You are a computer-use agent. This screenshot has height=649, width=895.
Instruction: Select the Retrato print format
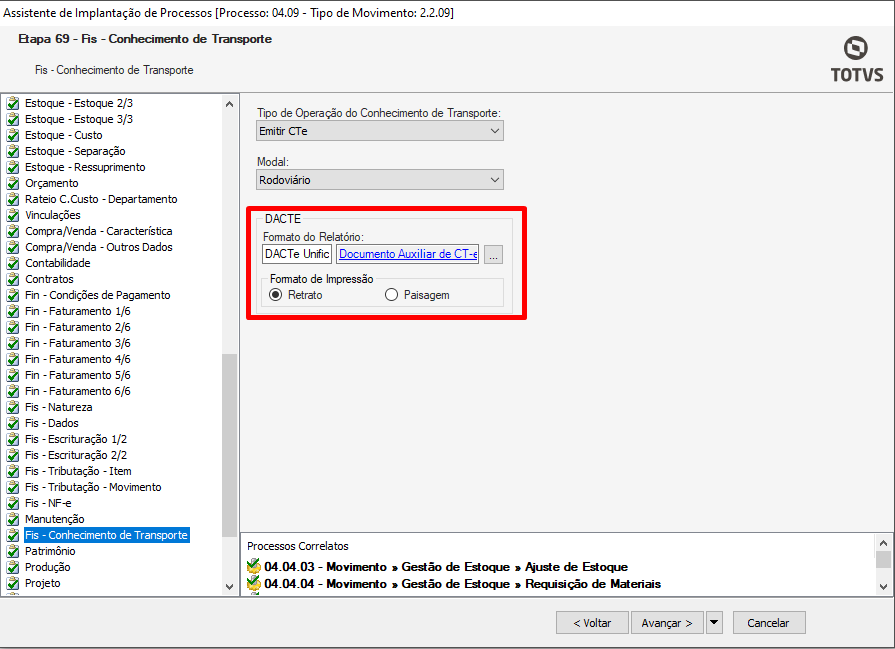[276, 295]
